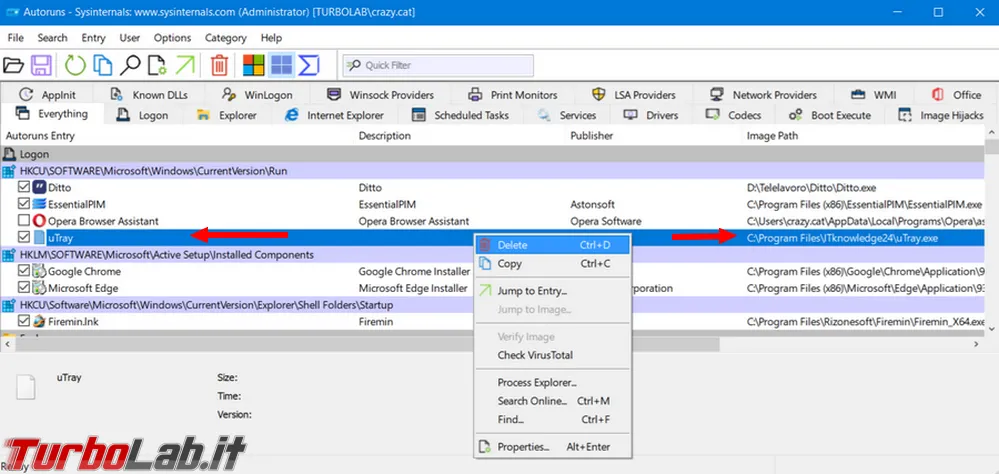The width and height of the screenshot is (999, 474).
Task: Select the HKCU CurrentVersion\Run registry row
Action: [x=492, y=171]
